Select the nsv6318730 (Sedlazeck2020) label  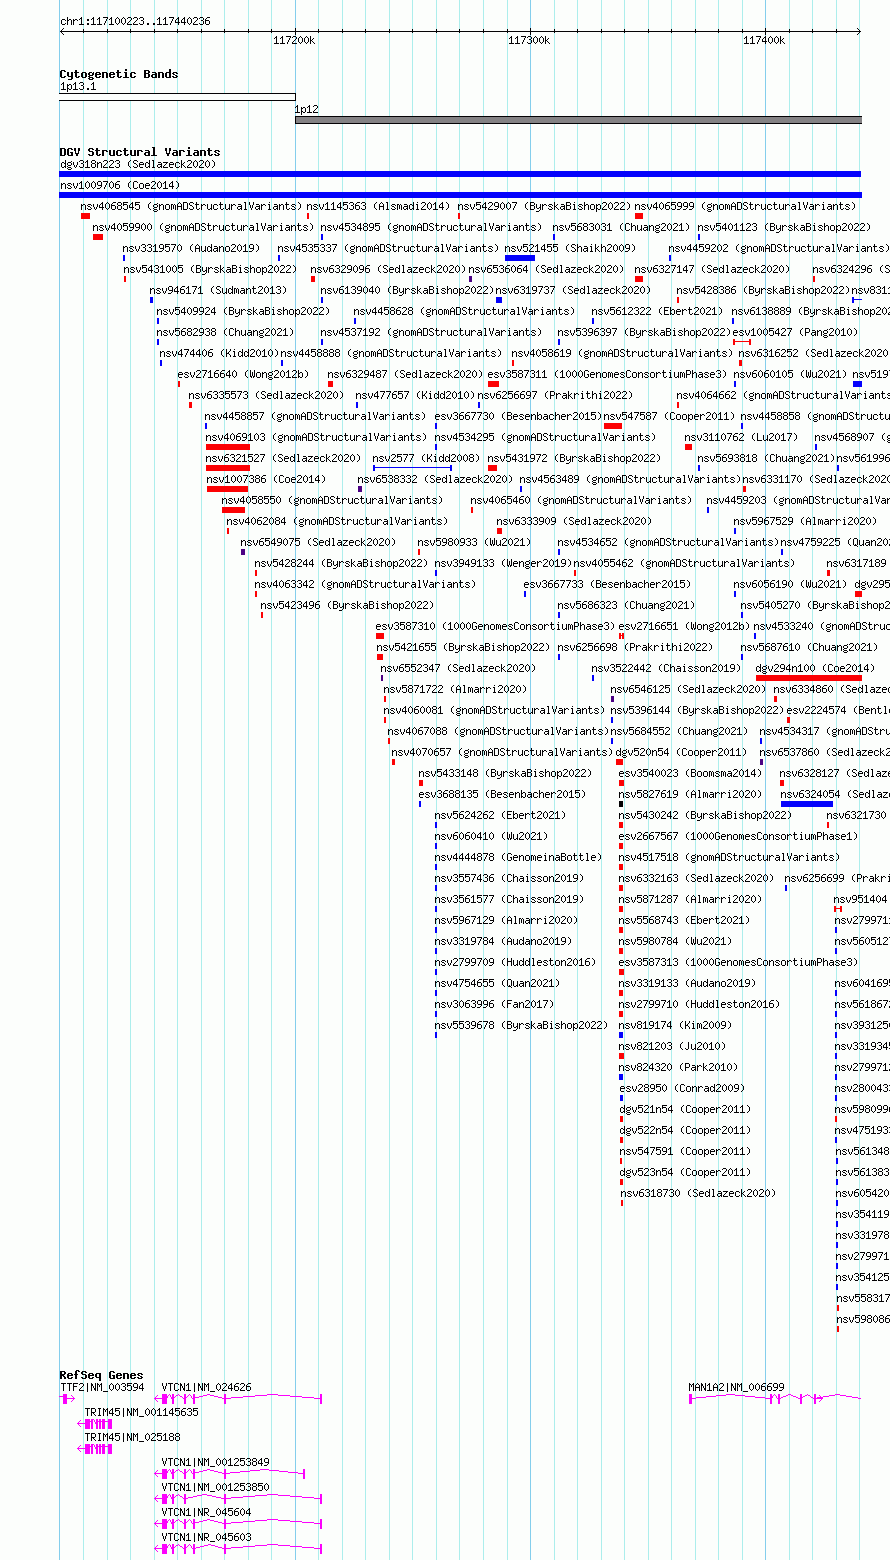point(697,1193)
